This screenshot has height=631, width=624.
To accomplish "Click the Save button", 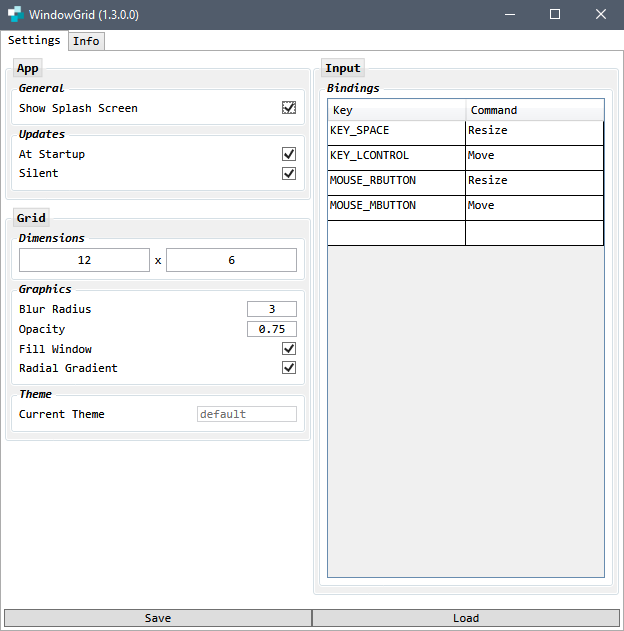I will 158,618.
